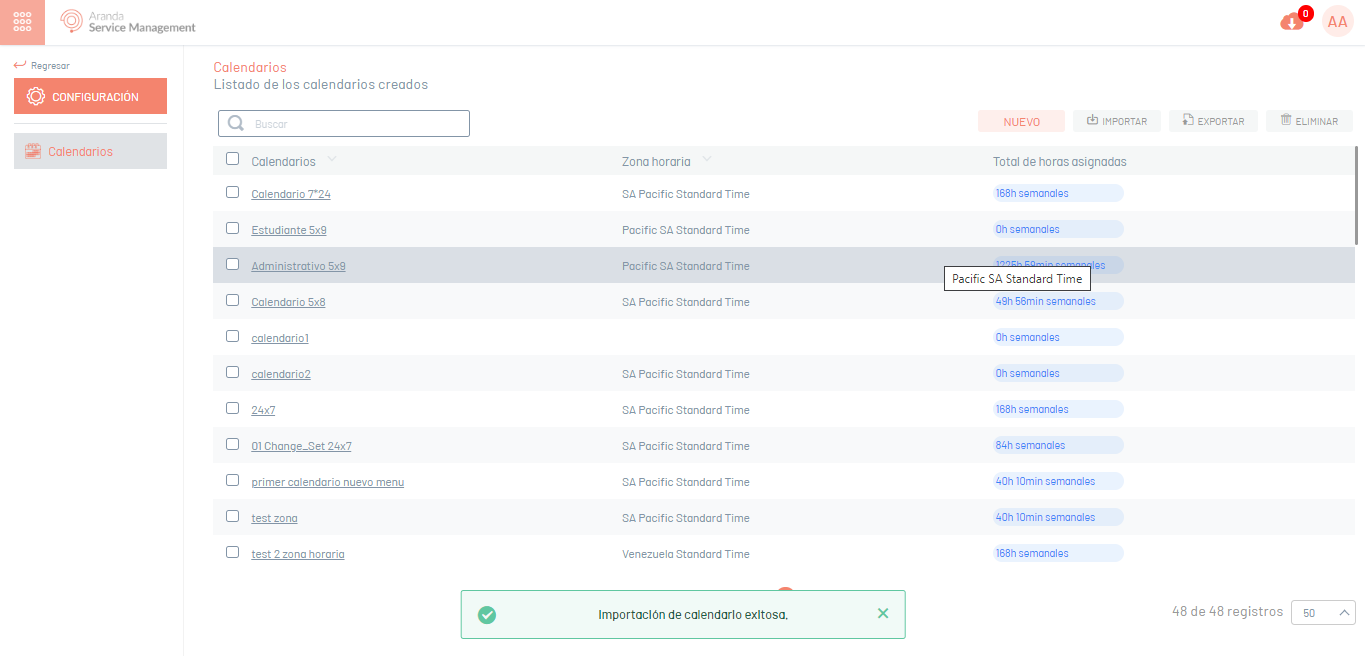Click the search magnifier icon

coord(236,124)
